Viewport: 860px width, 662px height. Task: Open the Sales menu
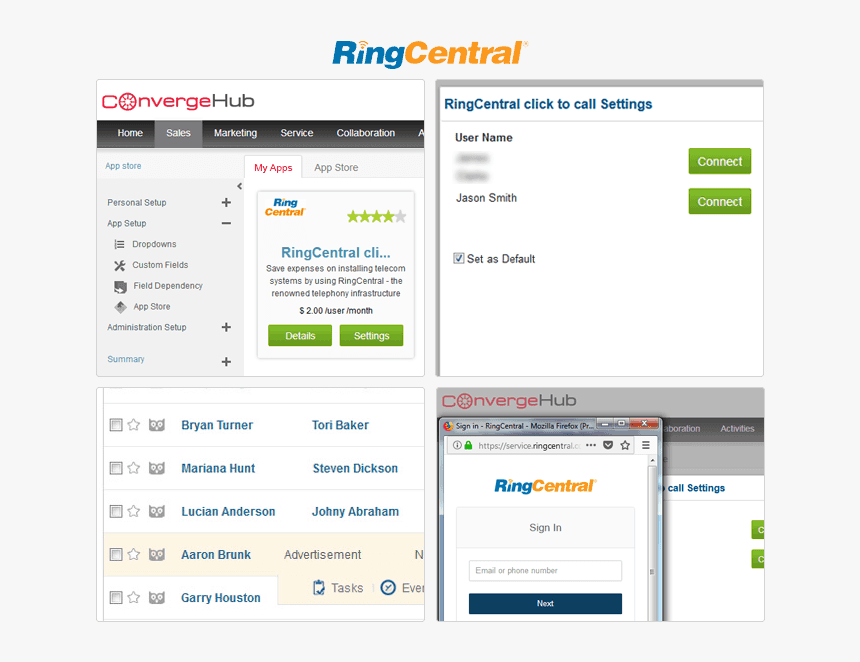[x=178, y=133]
